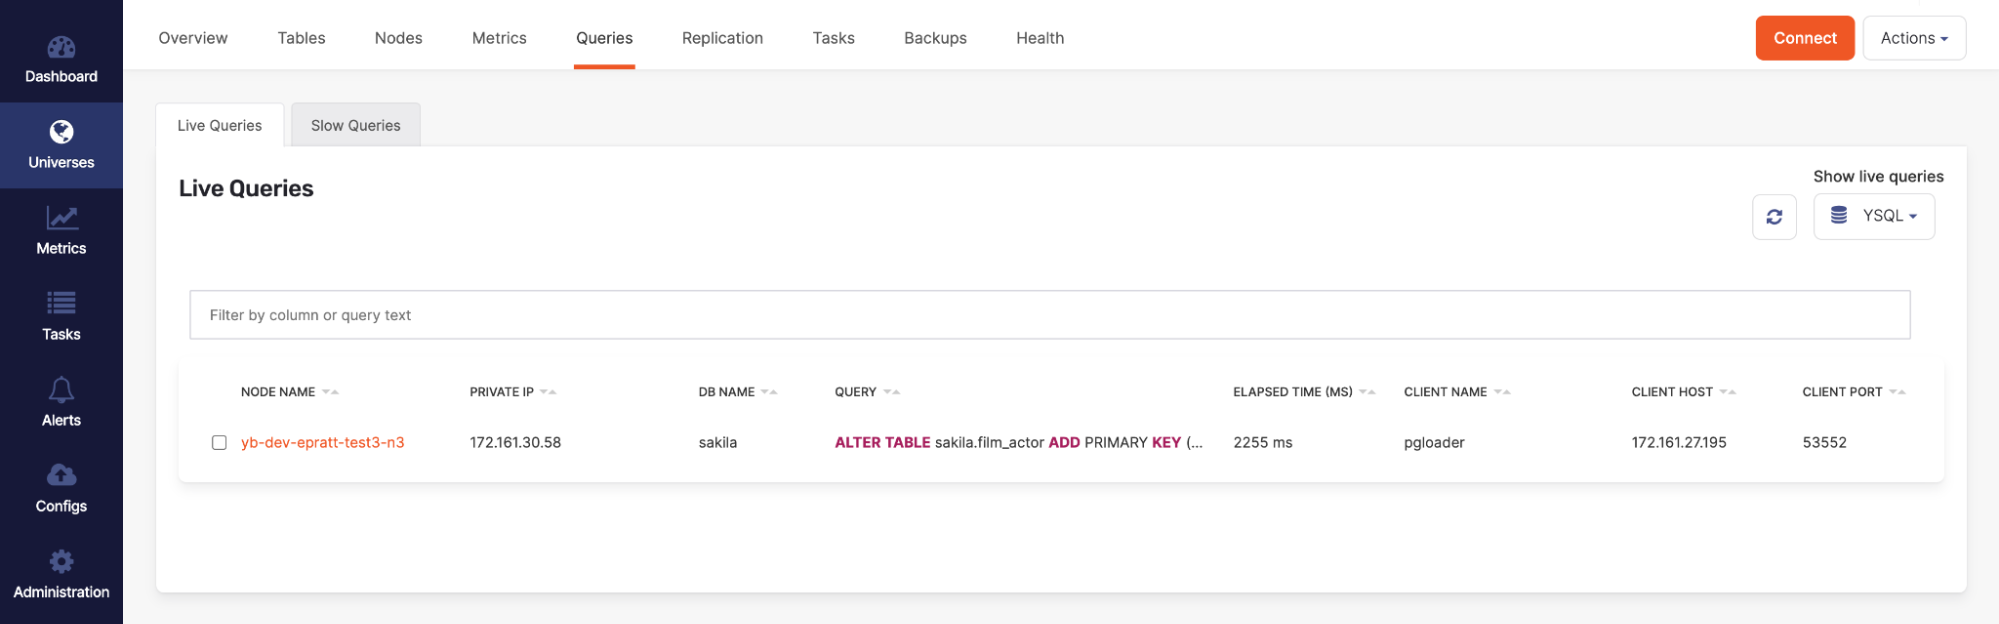
Task: Open the Actions dropdown menu
Action: [x=1913, y=38]
